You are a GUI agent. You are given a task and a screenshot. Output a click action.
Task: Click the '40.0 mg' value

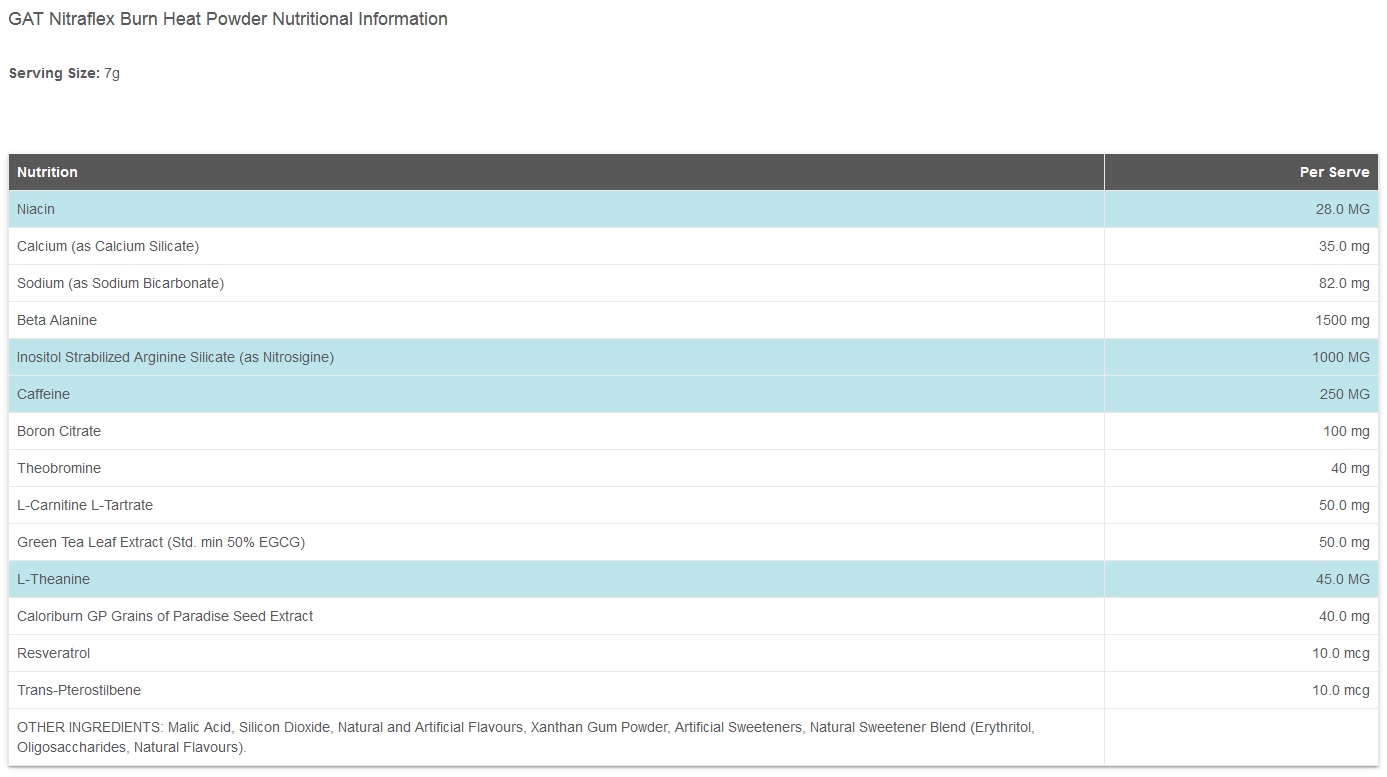[x=1344, y=616]
